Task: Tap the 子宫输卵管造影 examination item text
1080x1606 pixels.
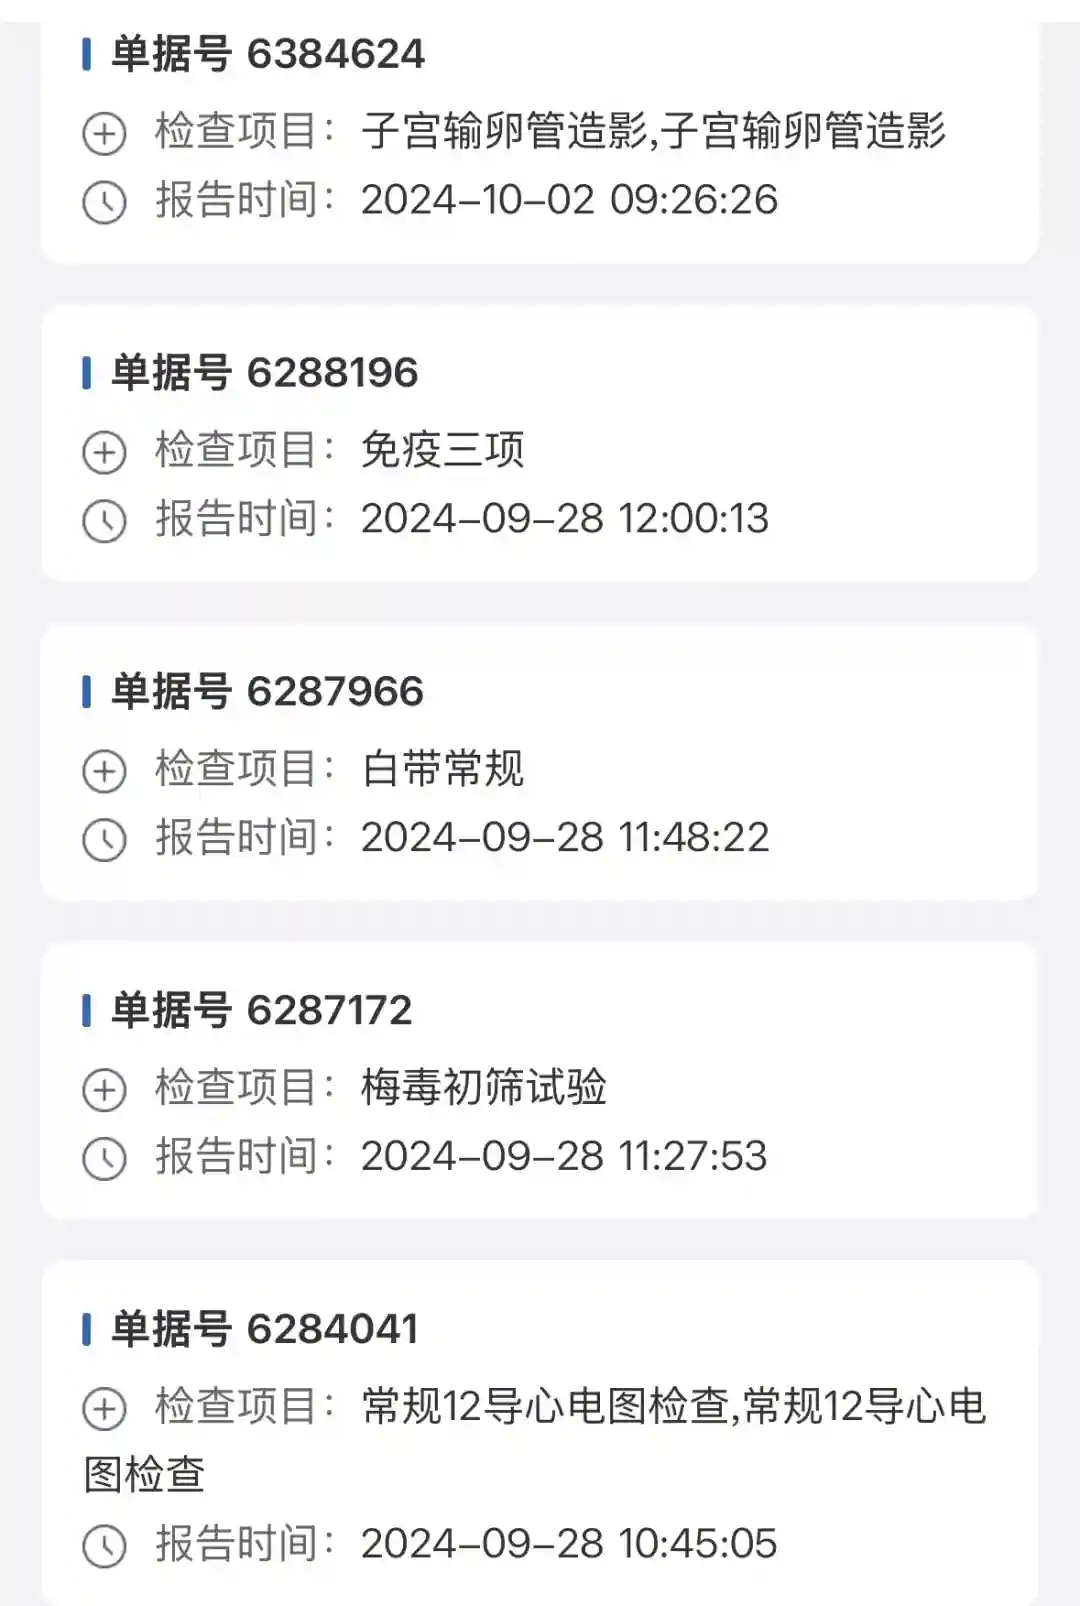Action: 653,131
